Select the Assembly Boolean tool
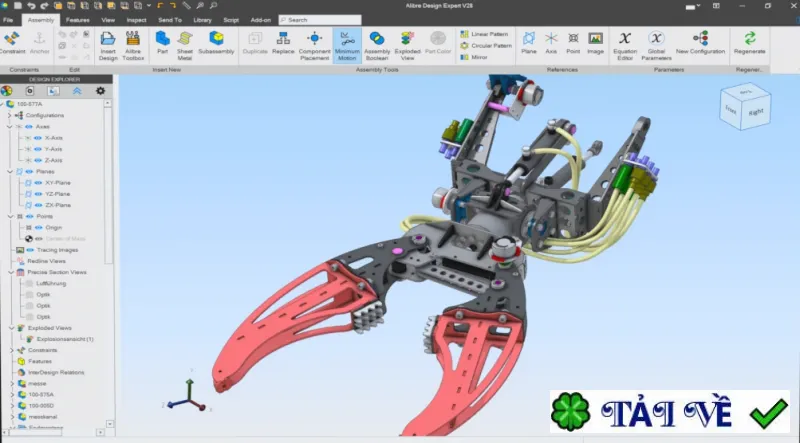The height and width of the screenshot is (443, 800). tap(377, 45)
